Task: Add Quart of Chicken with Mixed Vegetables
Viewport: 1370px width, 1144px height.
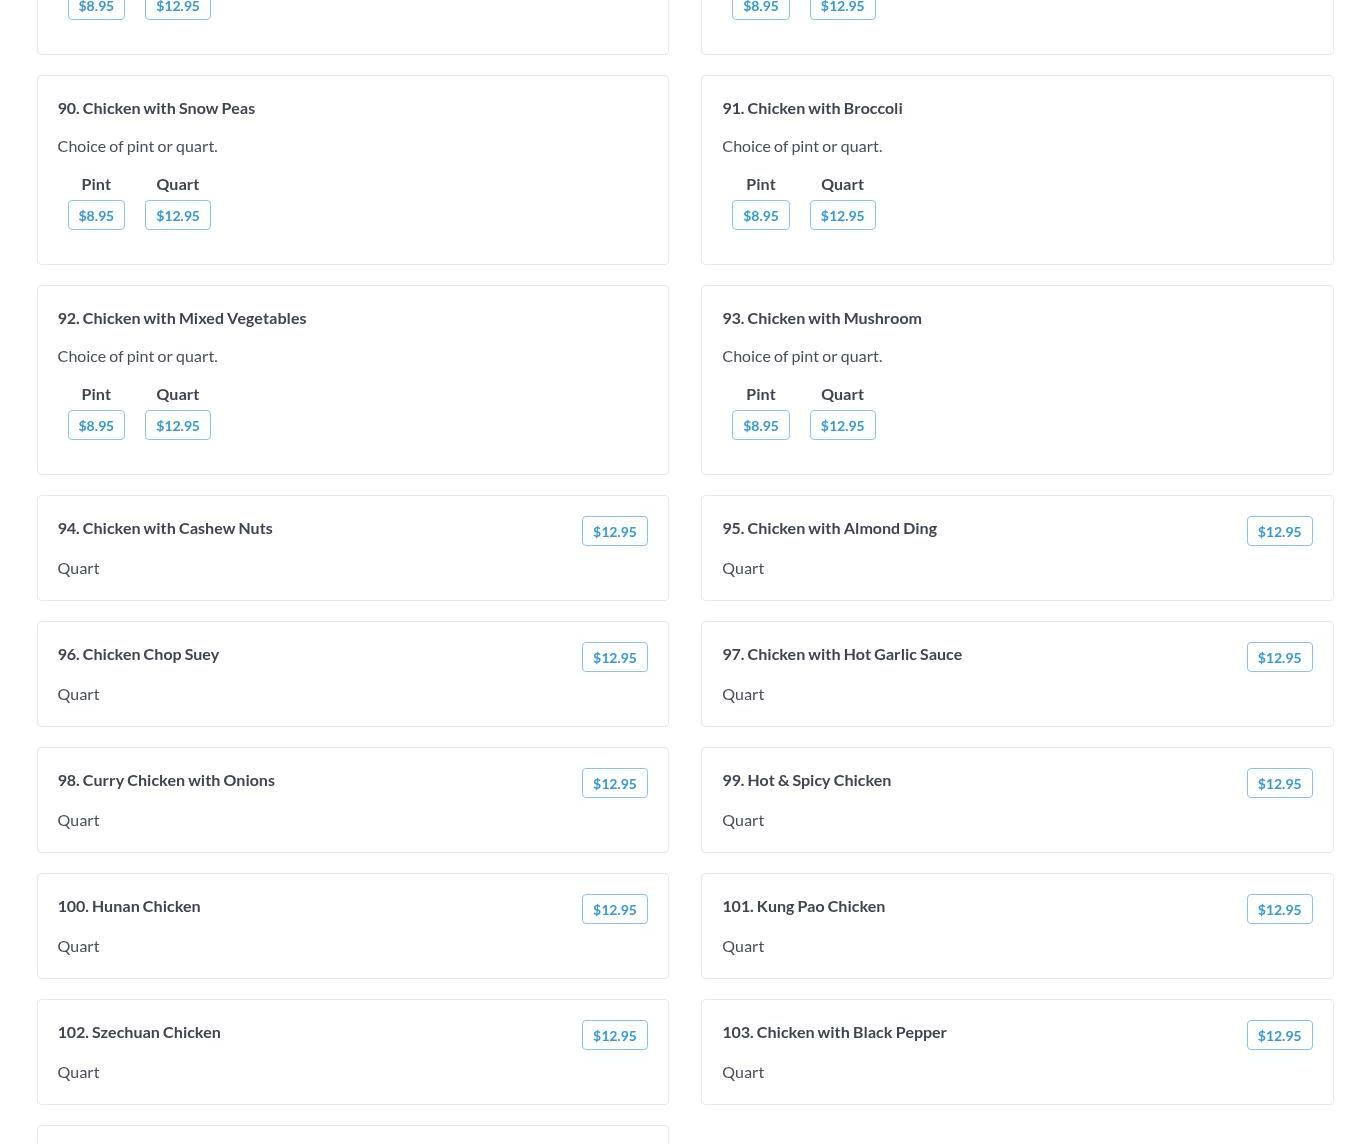Action: 177,425
